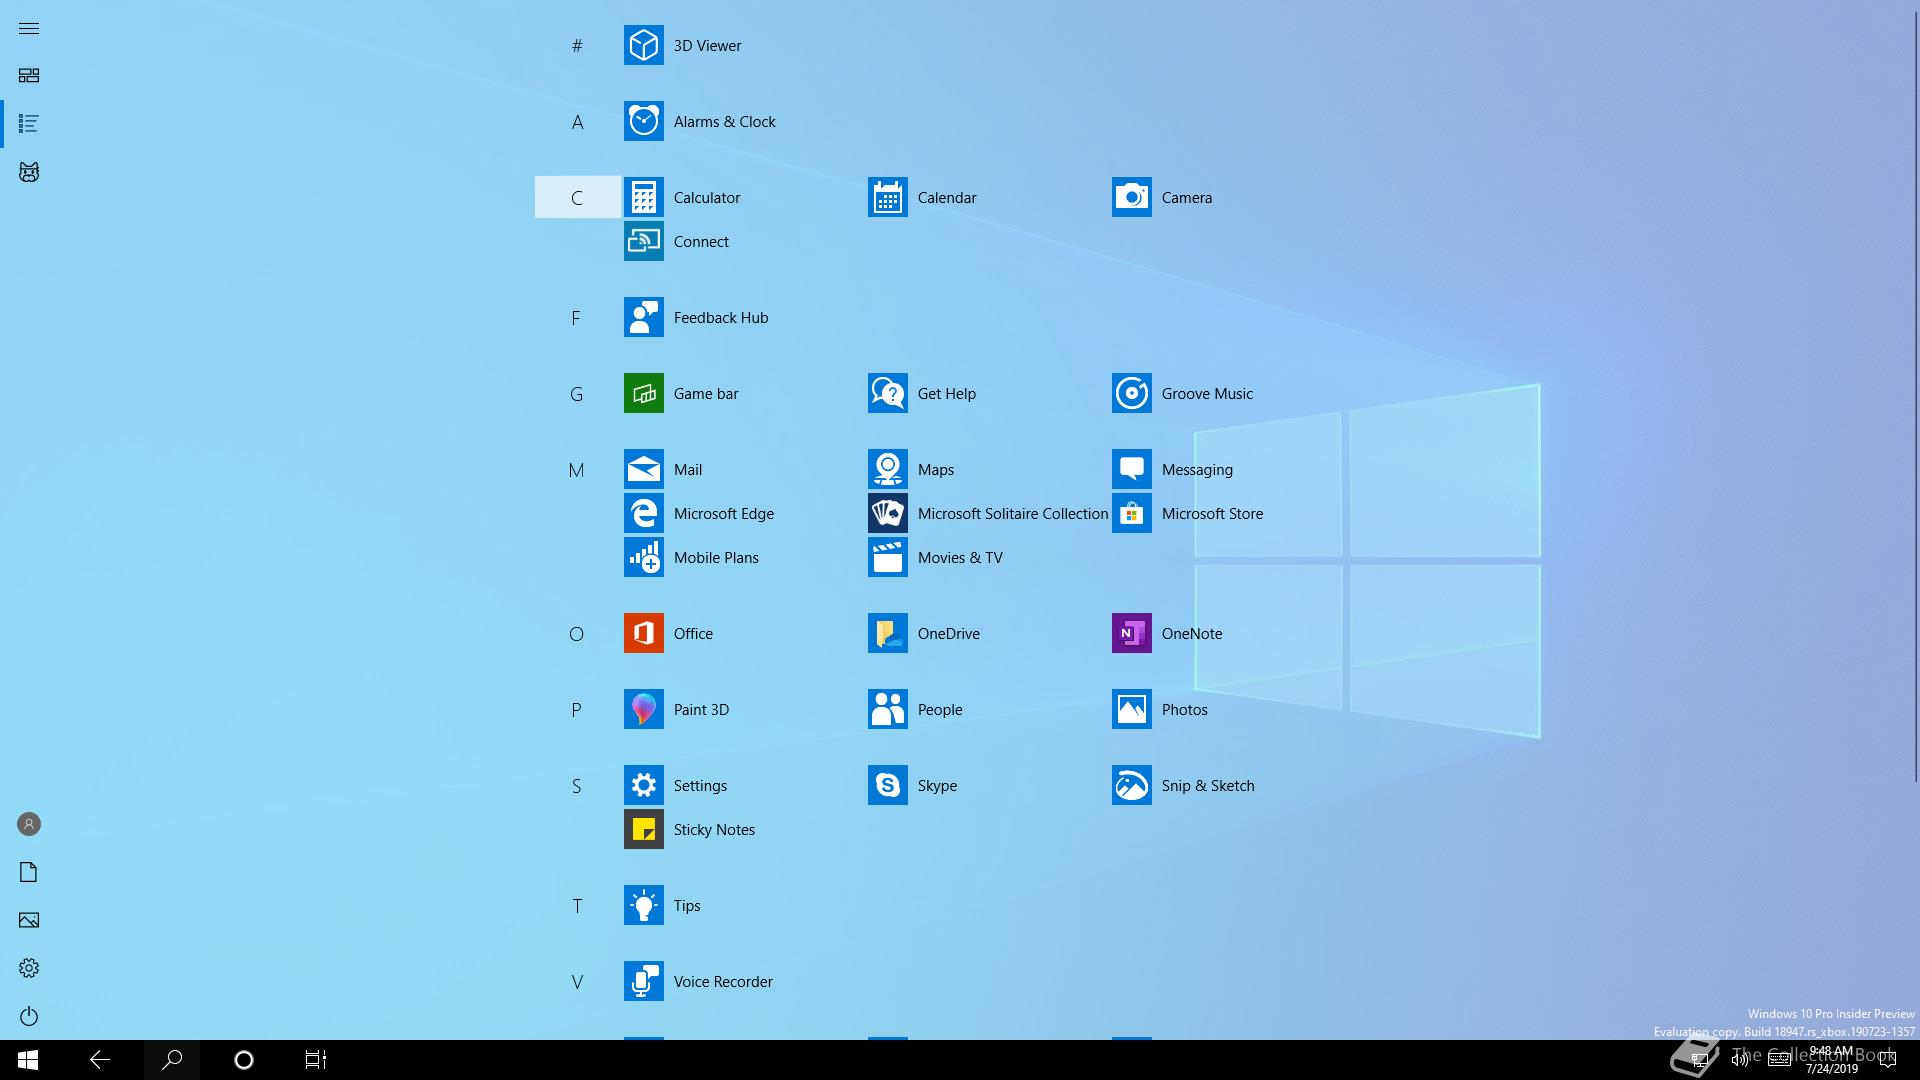
Task: Expand the hamburger menu at top left
Action: point(29,28)
